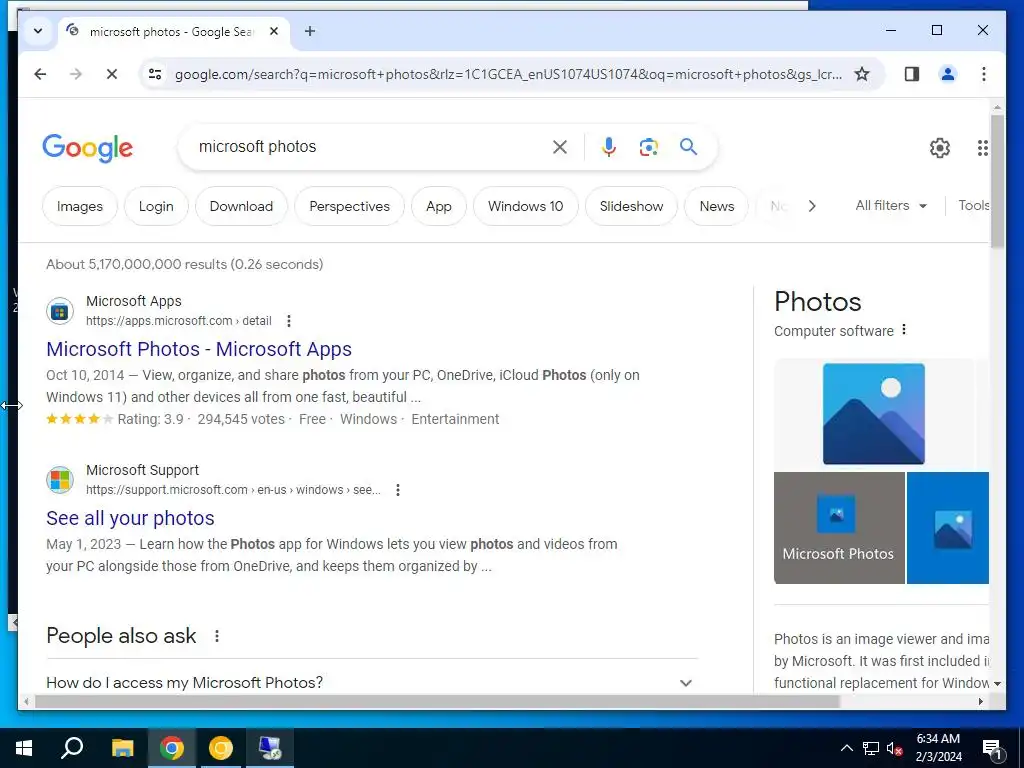Image resolution: width=1024 pixels, height=768 pixels.
Task: Open Microsoft Photos labeled thumbnail
Action: 839,528
